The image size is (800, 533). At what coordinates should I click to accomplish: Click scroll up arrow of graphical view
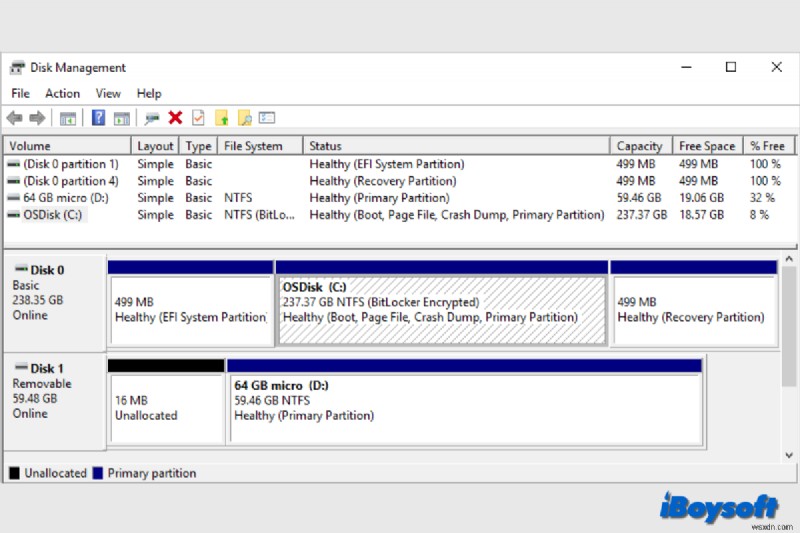789,259
